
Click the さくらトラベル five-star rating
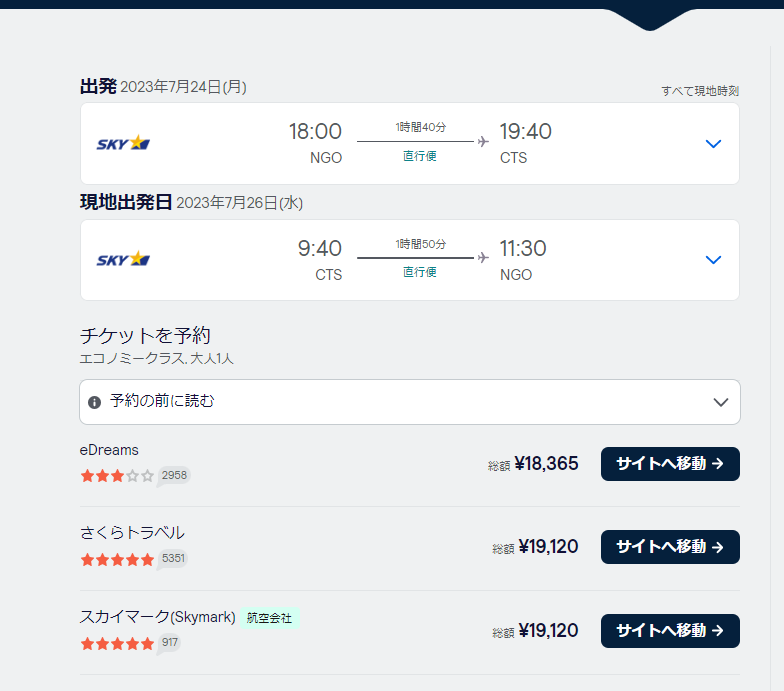coord(117,559)
